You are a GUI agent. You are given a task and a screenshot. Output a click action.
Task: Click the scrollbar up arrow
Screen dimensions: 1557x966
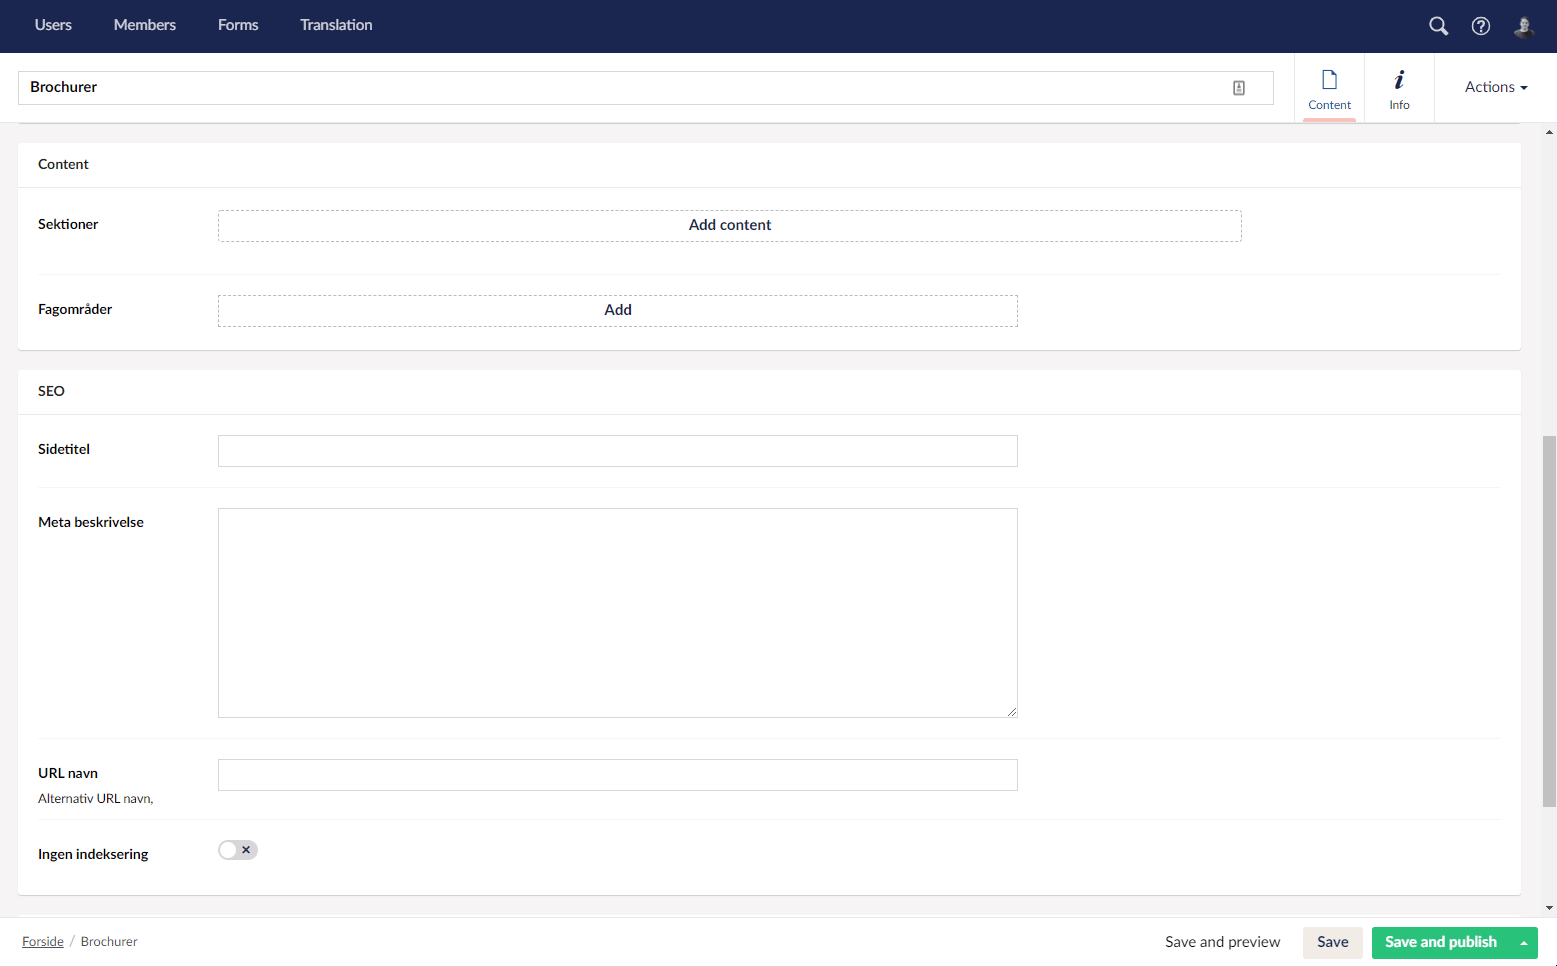tap(1549, 132)
